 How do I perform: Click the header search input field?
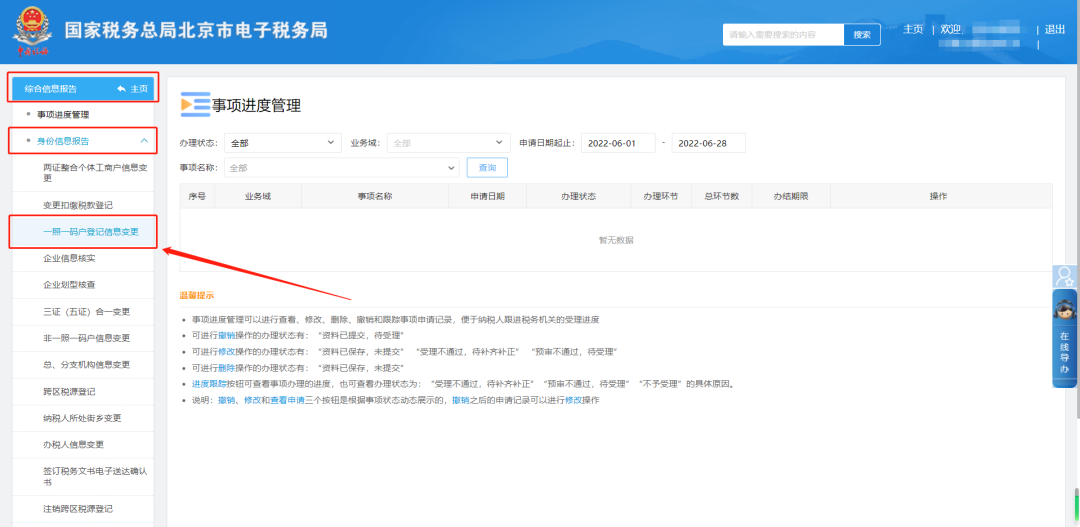tap(783, 35)
